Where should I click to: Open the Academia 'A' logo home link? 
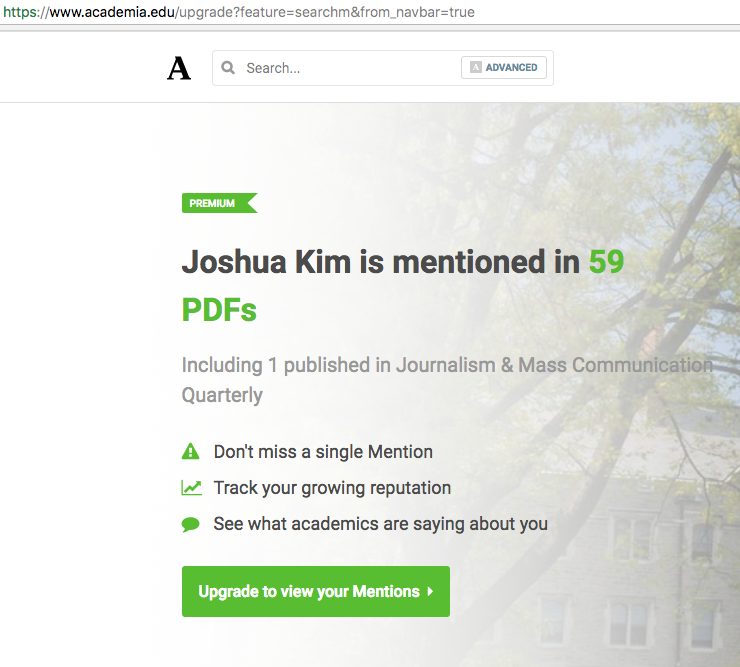tap(179, 68)
